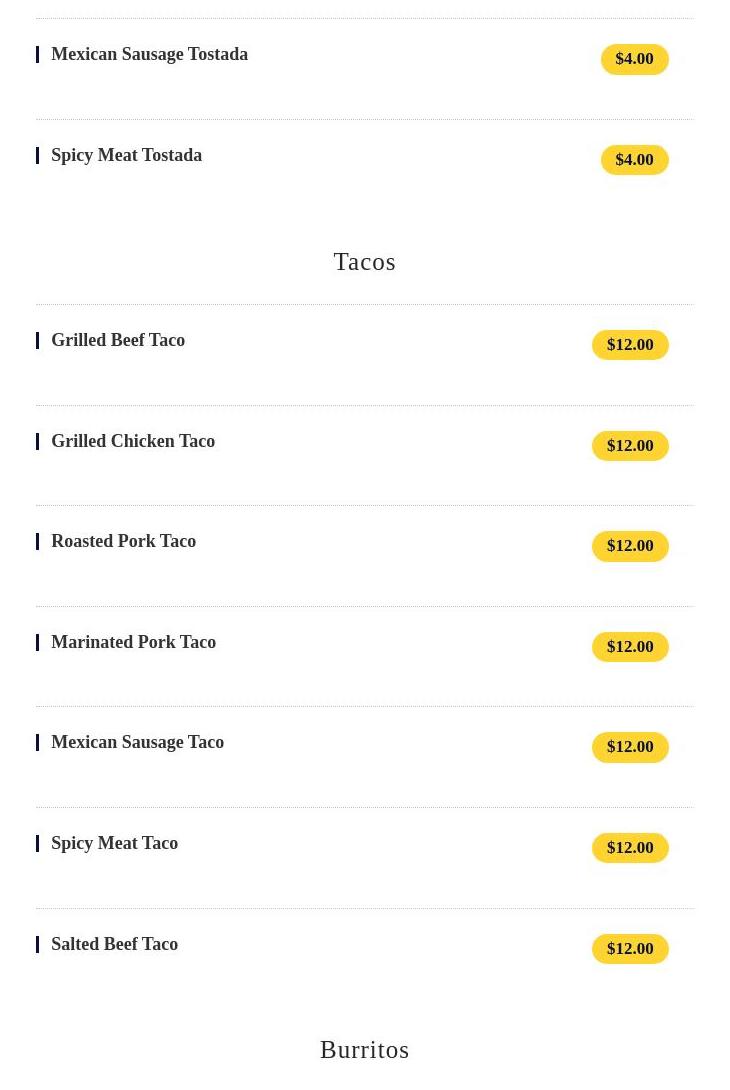
Task: Open the Grilled Beef Taco item
Action: pyautogui.click(x=118, y=341)
